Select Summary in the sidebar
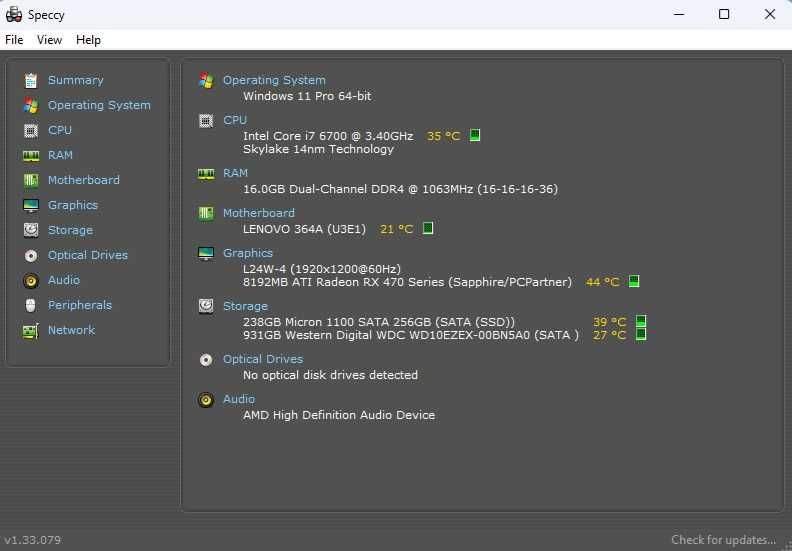The width and height of the screenshot is (792, 551). point(76,80)
